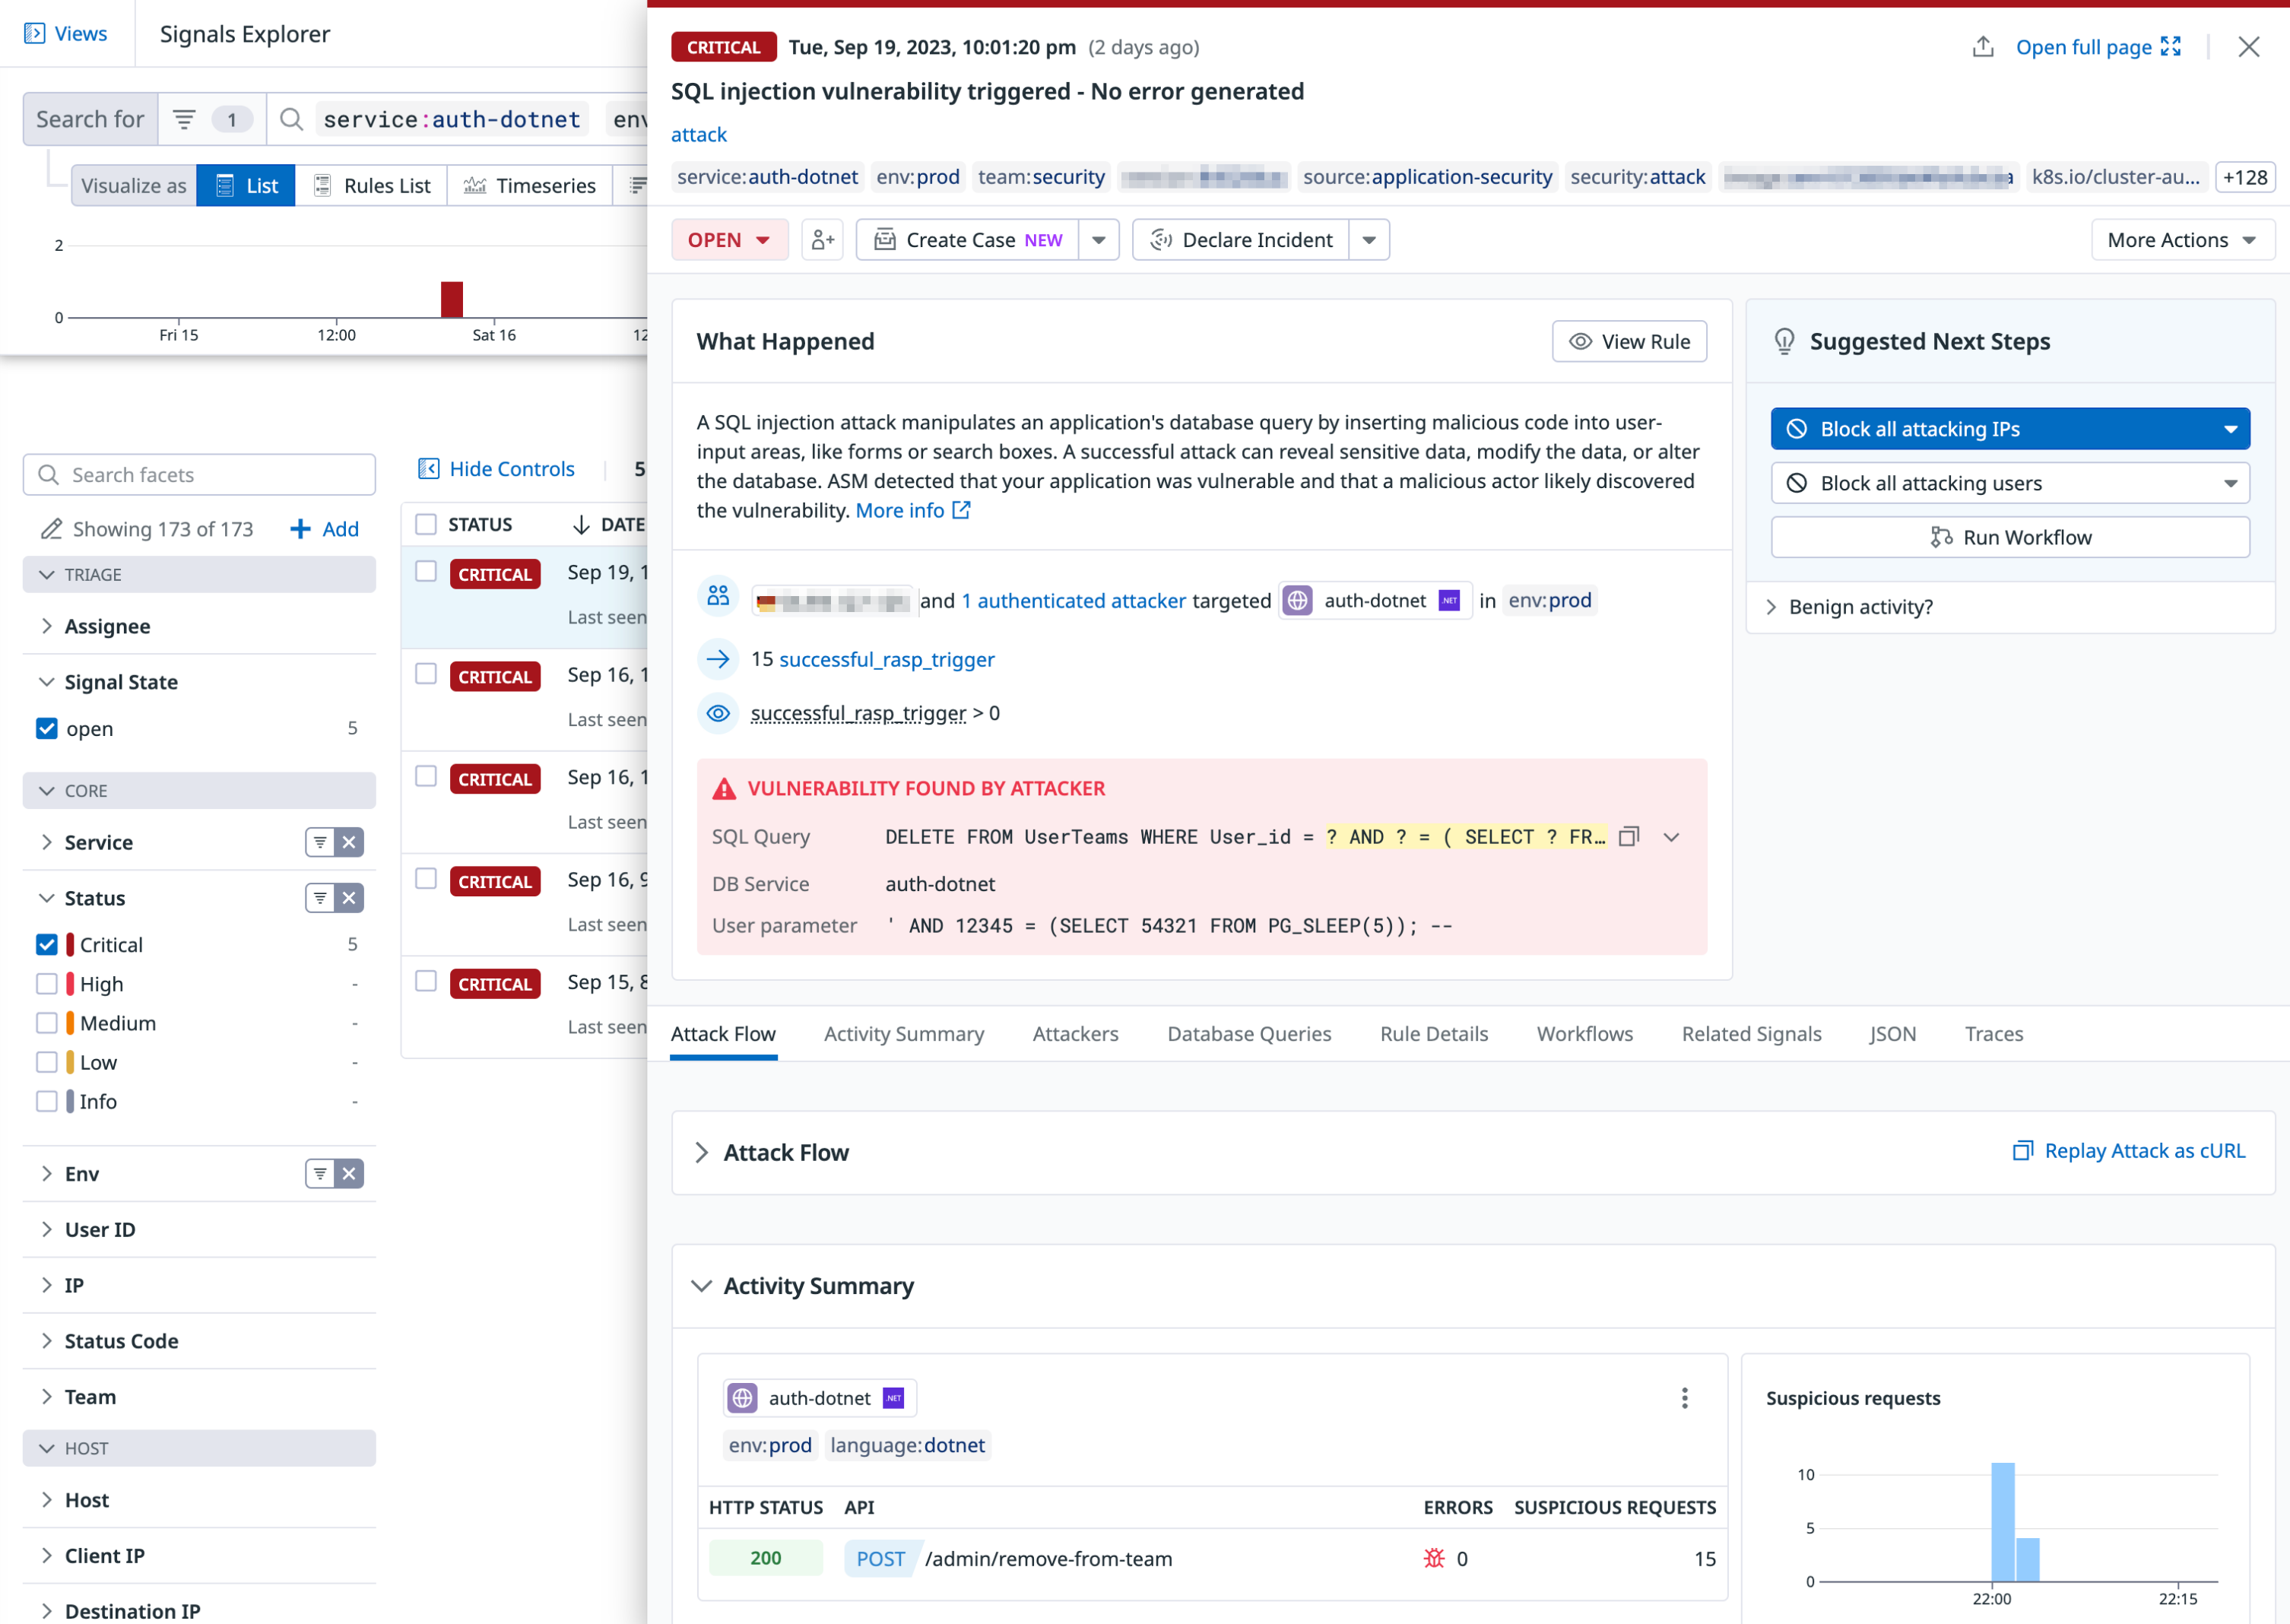Click the 1 authenticated attacker link
This screenshot has height=1624, width=2290.
point(1074,601)
